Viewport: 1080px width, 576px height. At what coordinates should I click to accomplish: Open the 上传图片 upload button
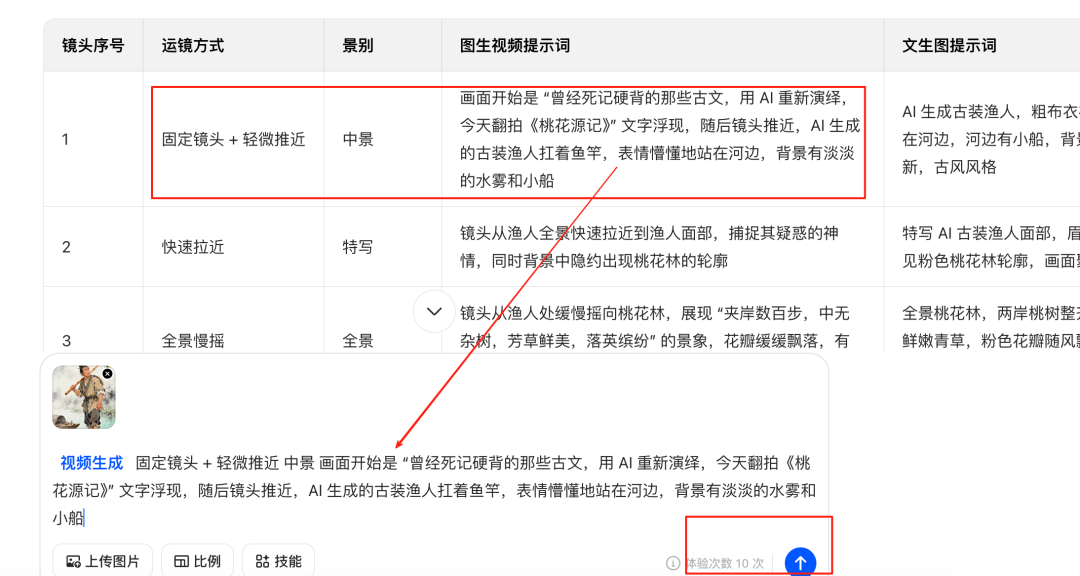coord(103,561)
